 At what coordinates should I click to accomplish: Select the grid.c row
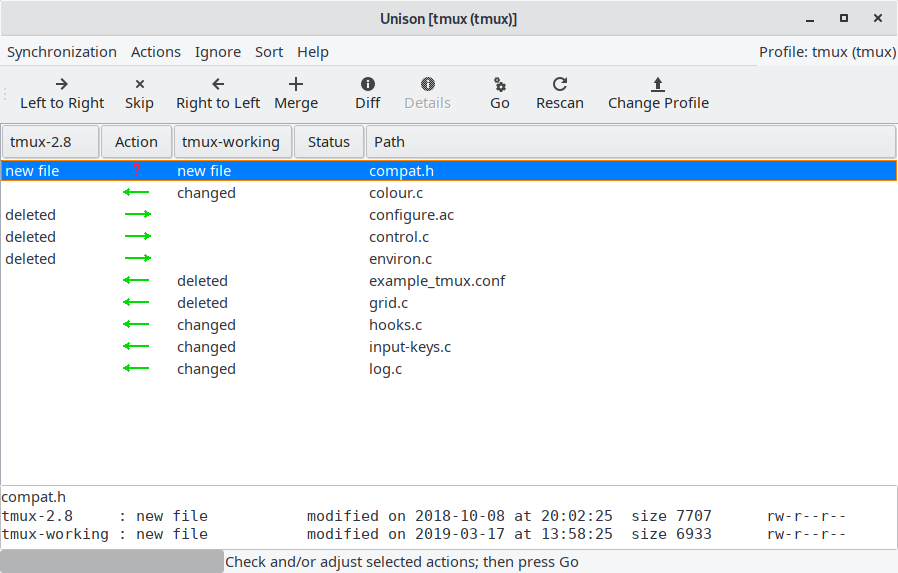[x=449, y=303]
